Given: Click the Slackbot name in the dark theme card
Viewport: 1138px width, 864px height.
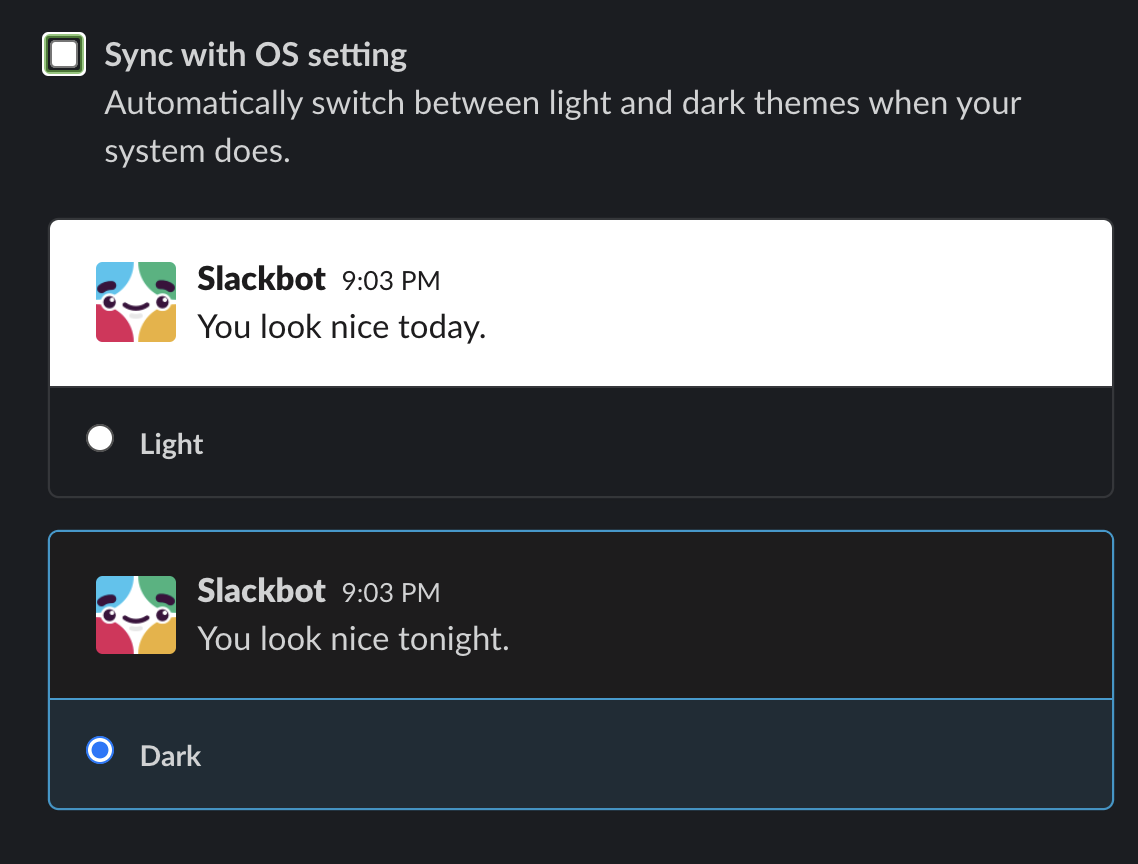Looking at the screenshot, I should tap(261, 591).
